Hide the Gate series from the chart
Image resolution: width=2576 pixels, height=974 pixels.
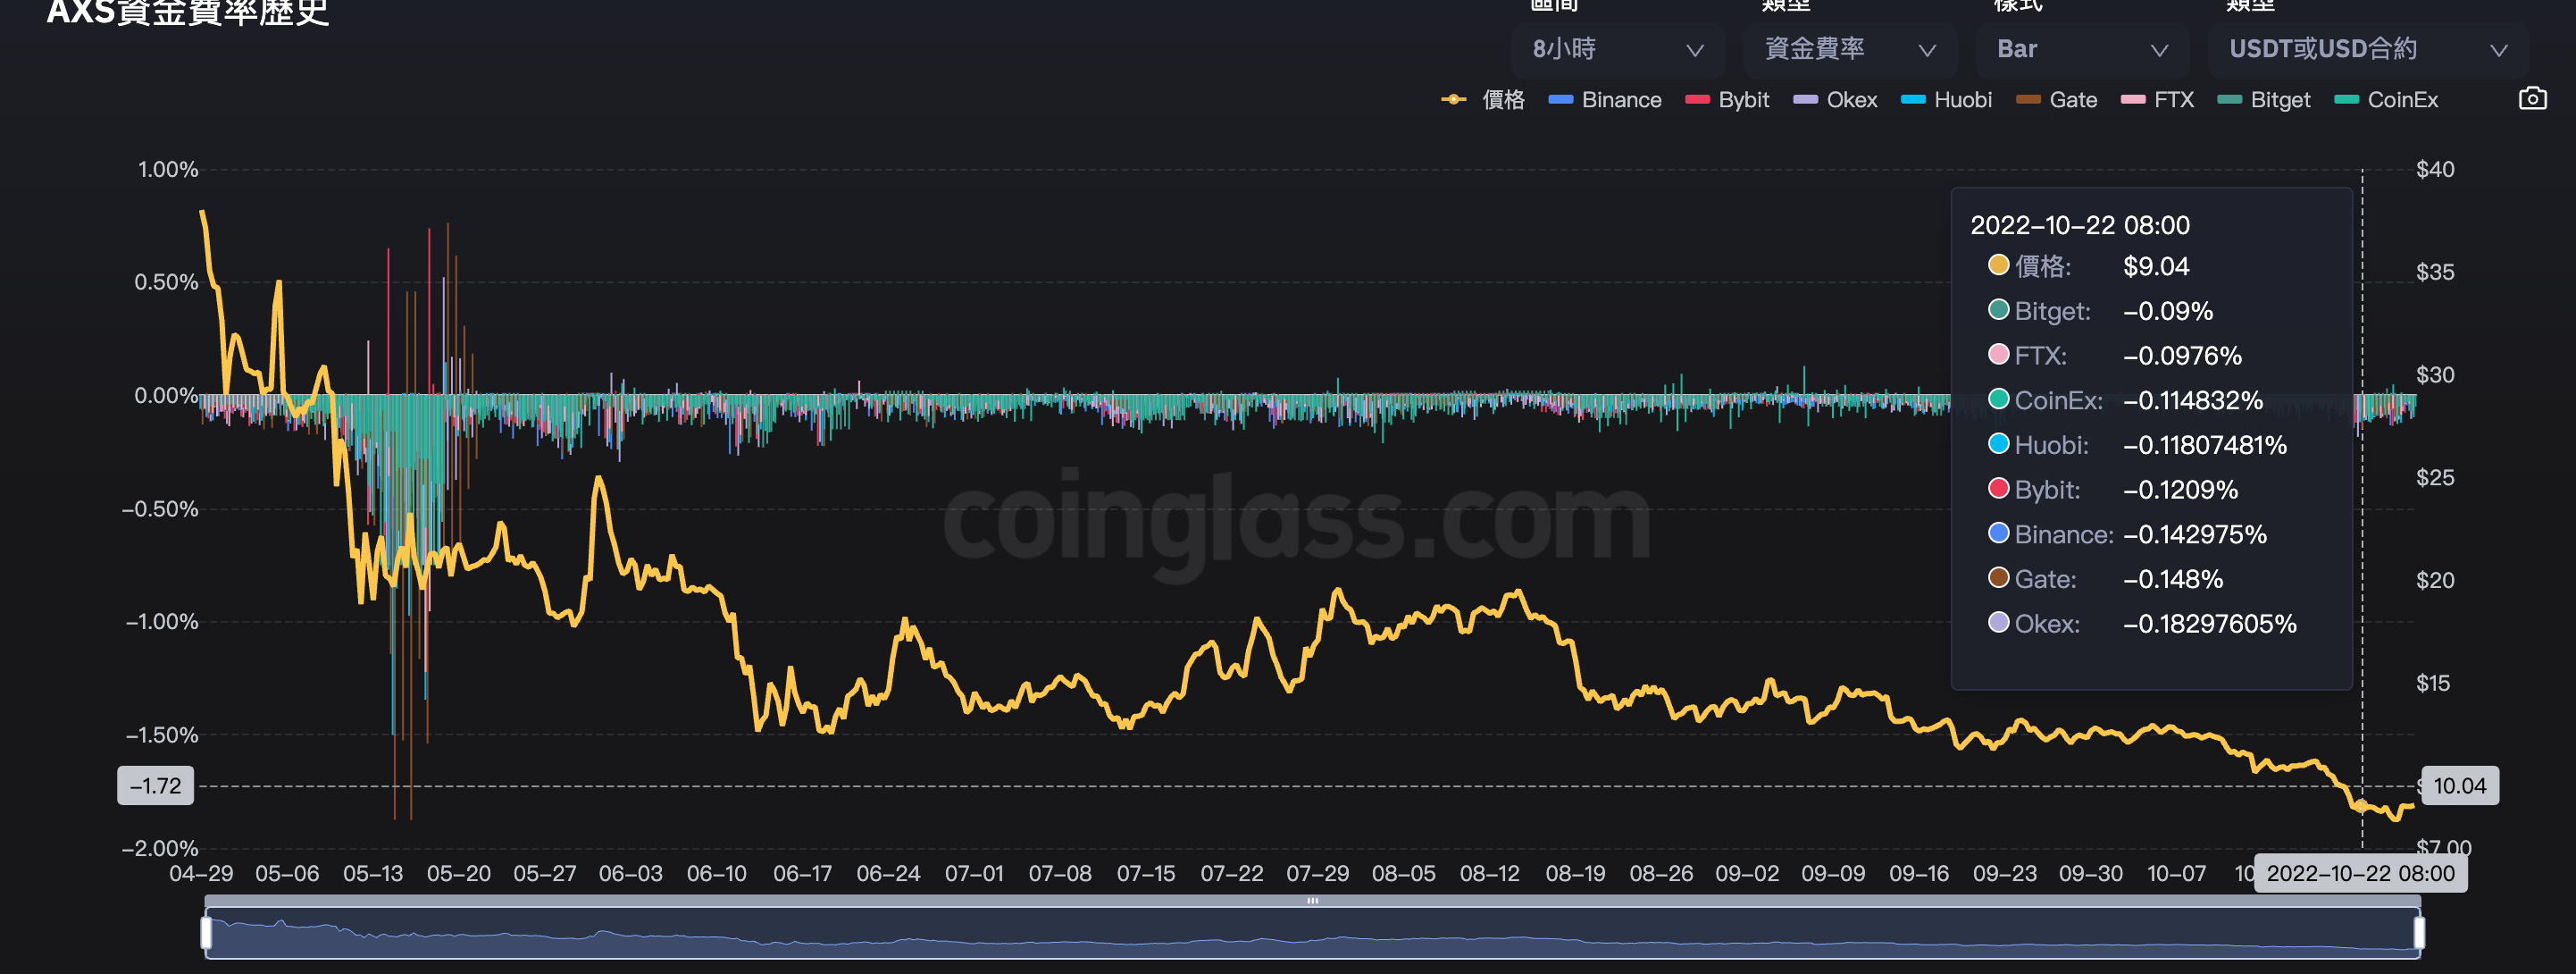pos(2057,99)
